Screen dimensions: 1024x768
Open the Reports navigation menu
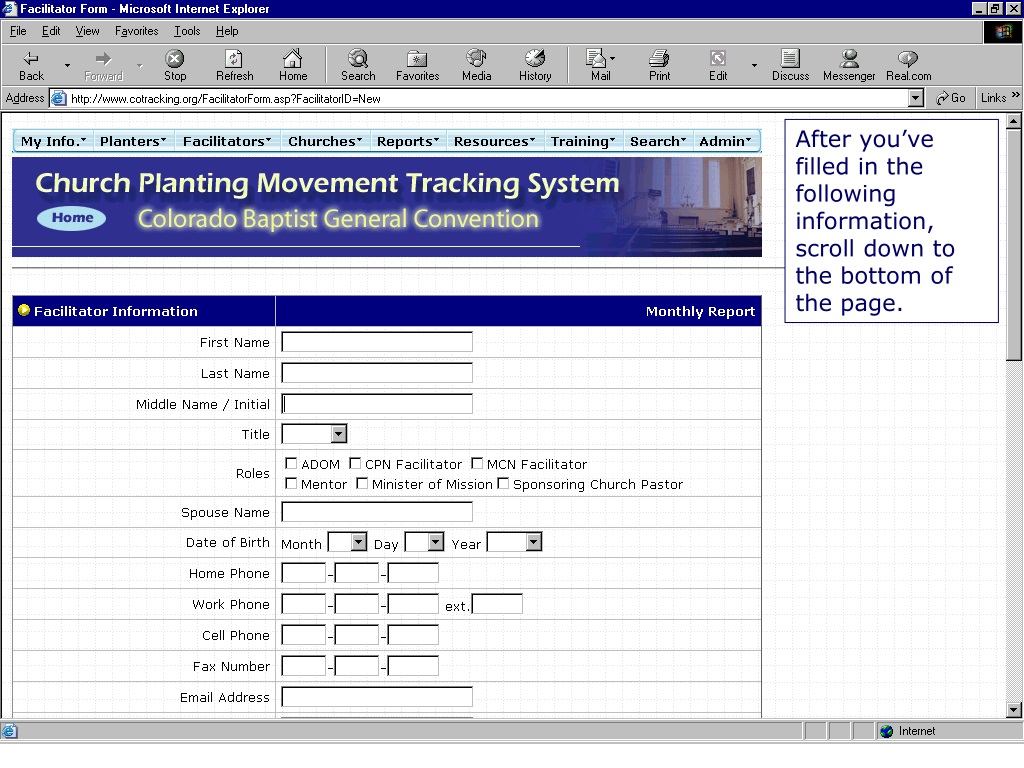tap(408, 141)
